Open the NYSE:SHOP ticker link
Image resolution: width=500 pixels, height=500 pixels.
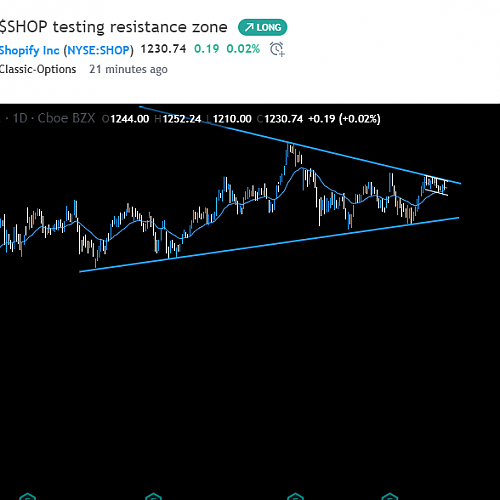pos(98,50)
